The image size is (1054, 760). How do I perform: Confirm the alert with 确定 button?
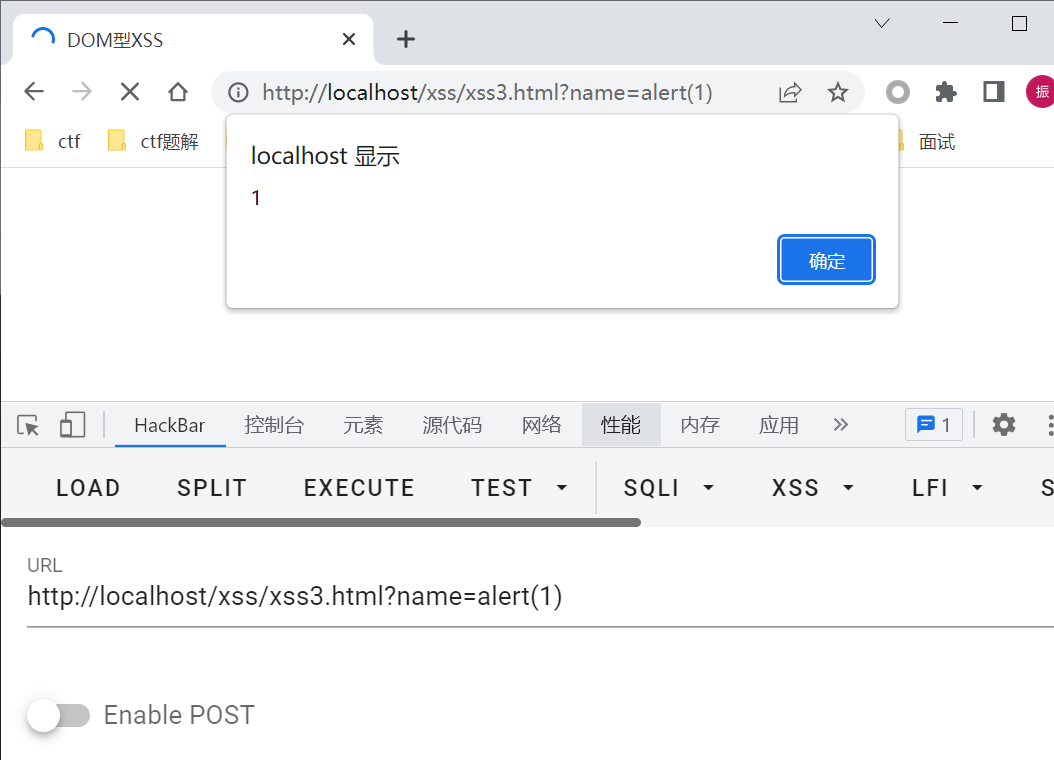click(x=826, y=260)
